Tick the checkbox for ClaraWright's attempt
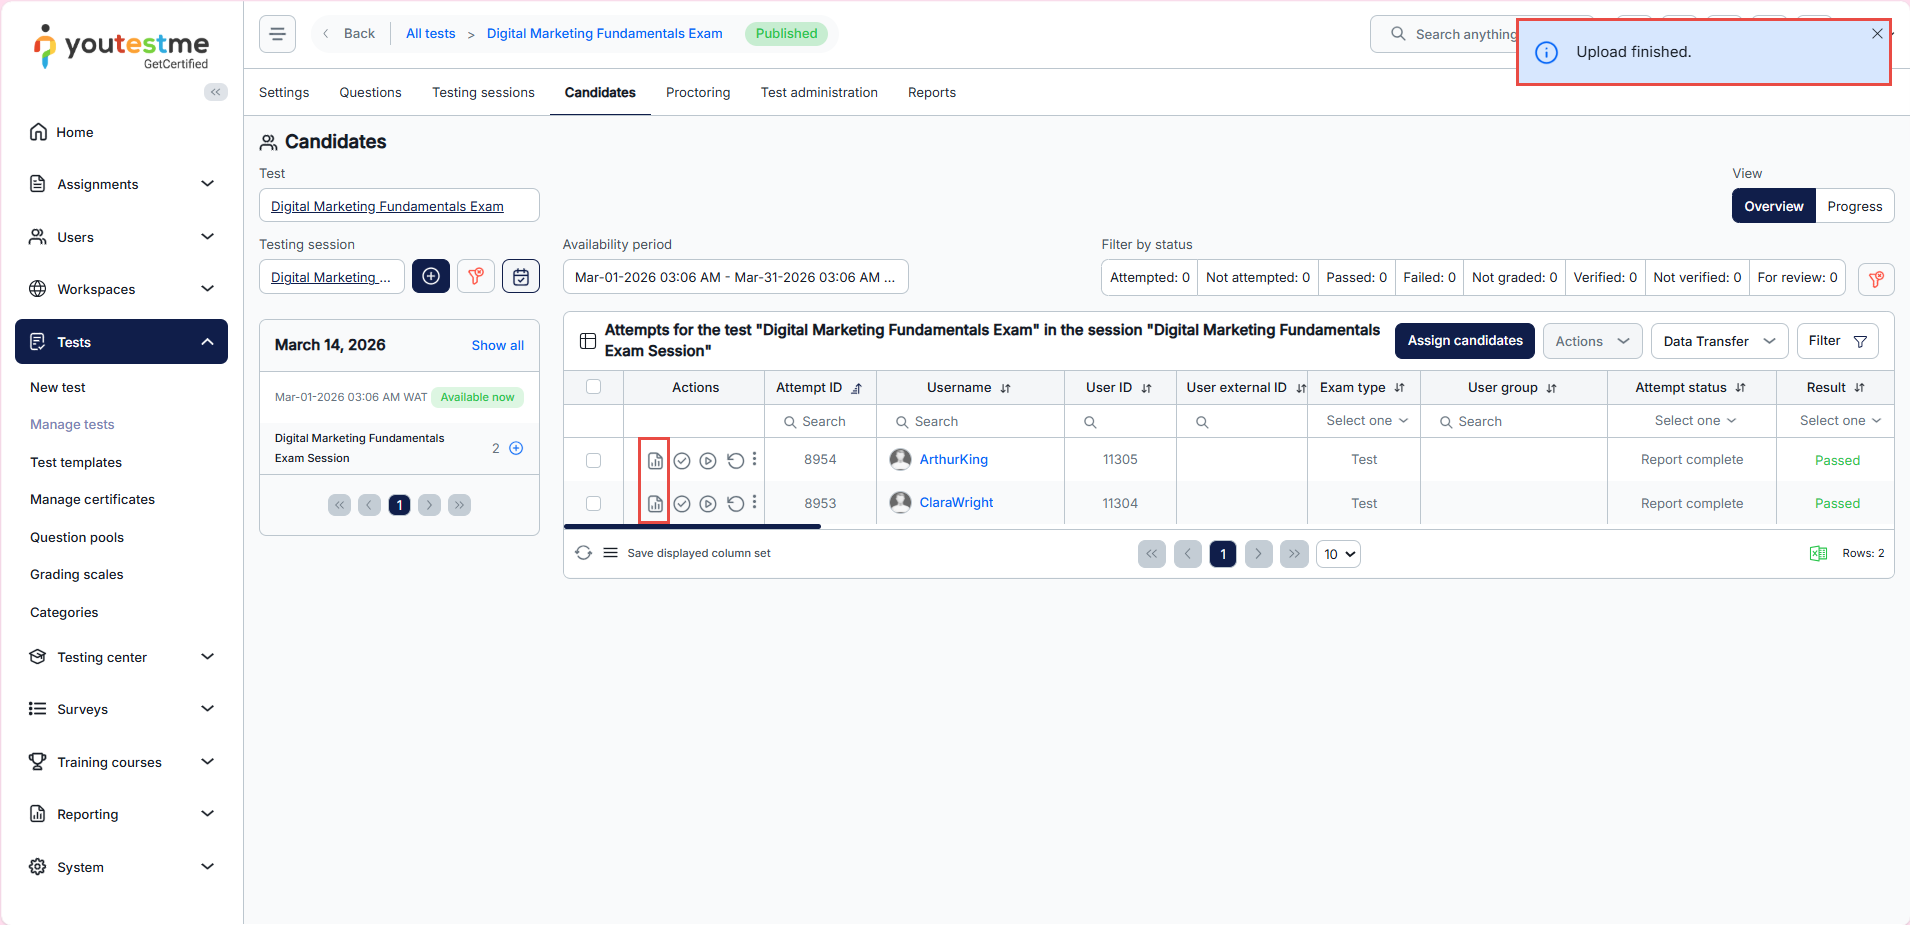The height and width of the screenshot is (925, 1910). [x=593, y=504]
